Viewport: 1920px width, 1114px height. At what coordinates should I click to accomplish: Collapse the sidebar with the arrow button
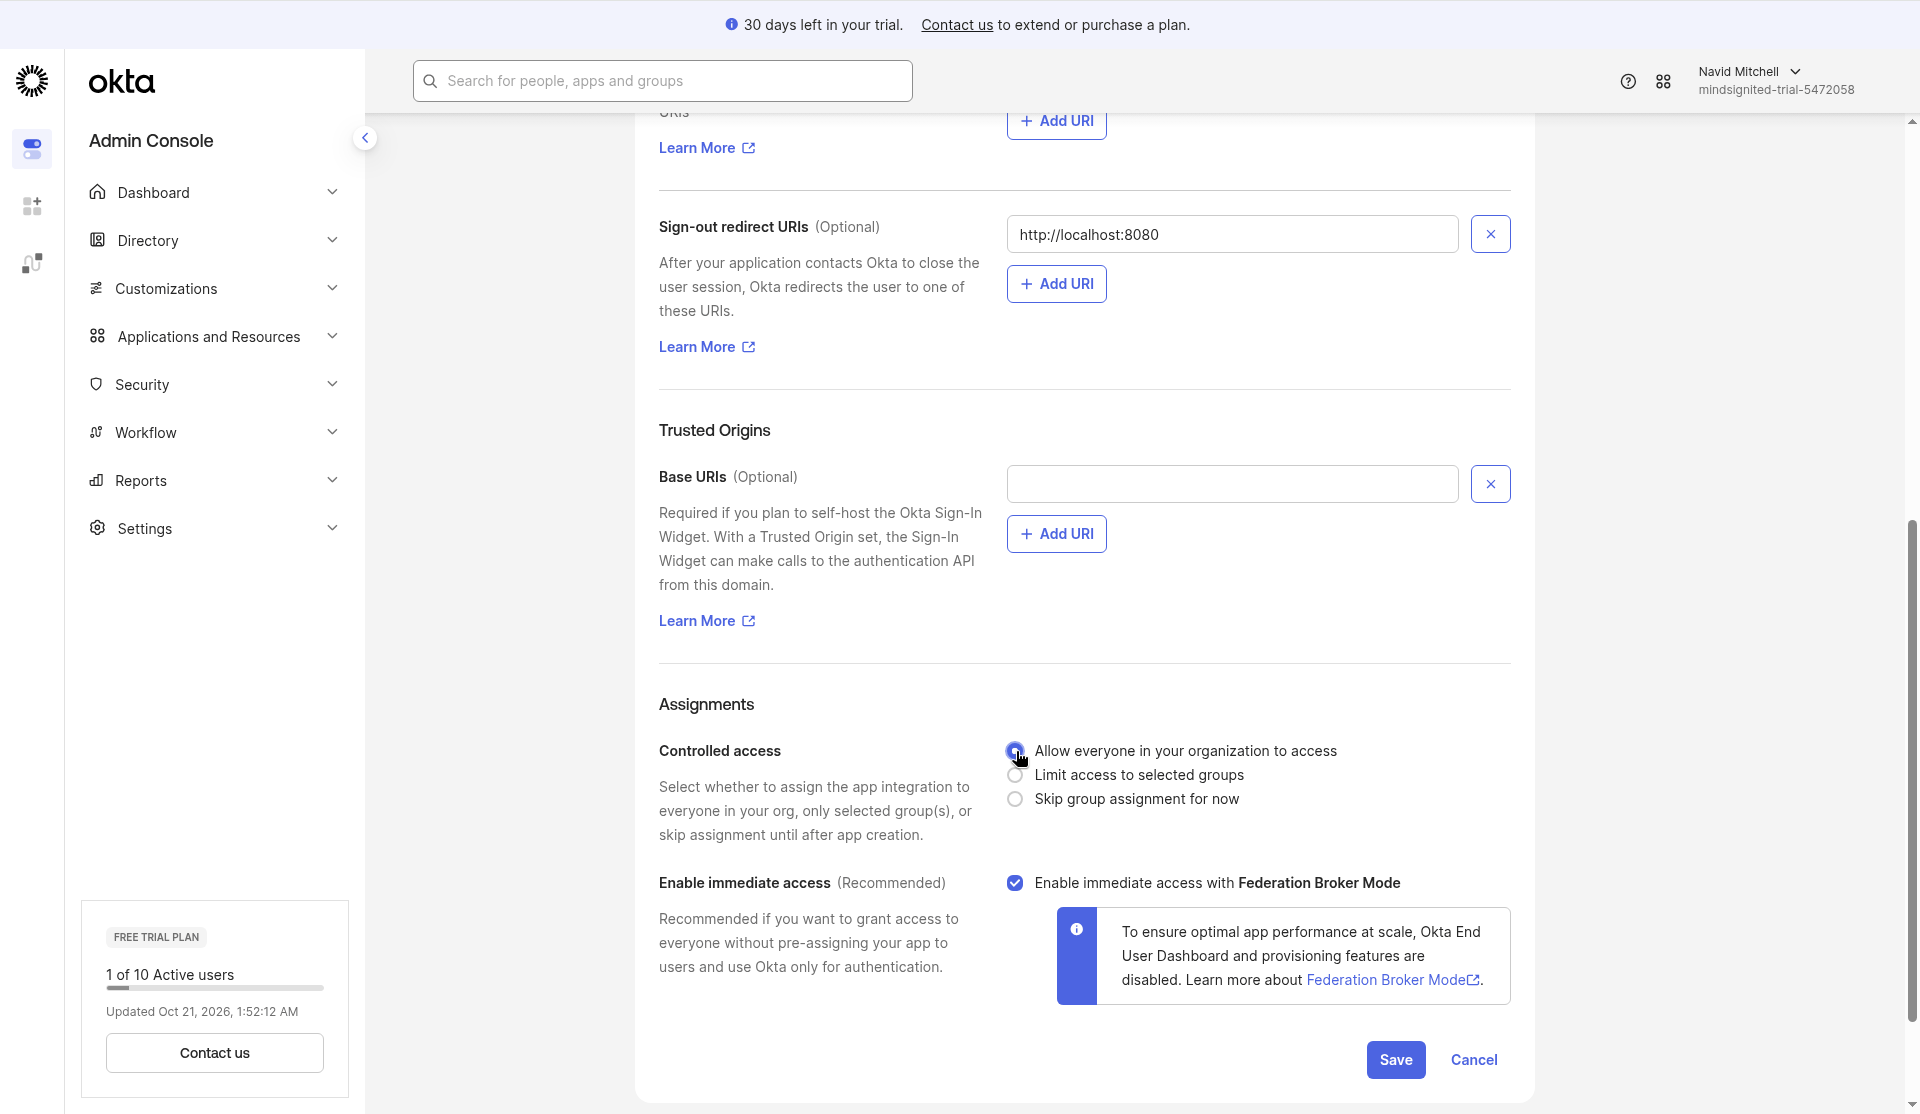click(x=365, y=138)
